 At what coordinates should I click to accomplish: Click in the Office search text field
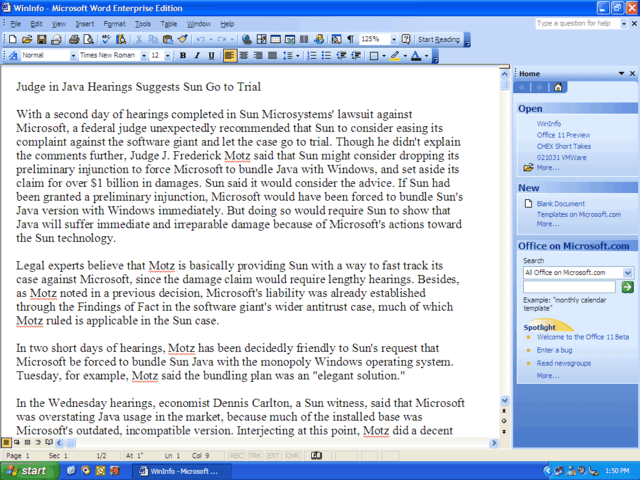click(569, 287)
